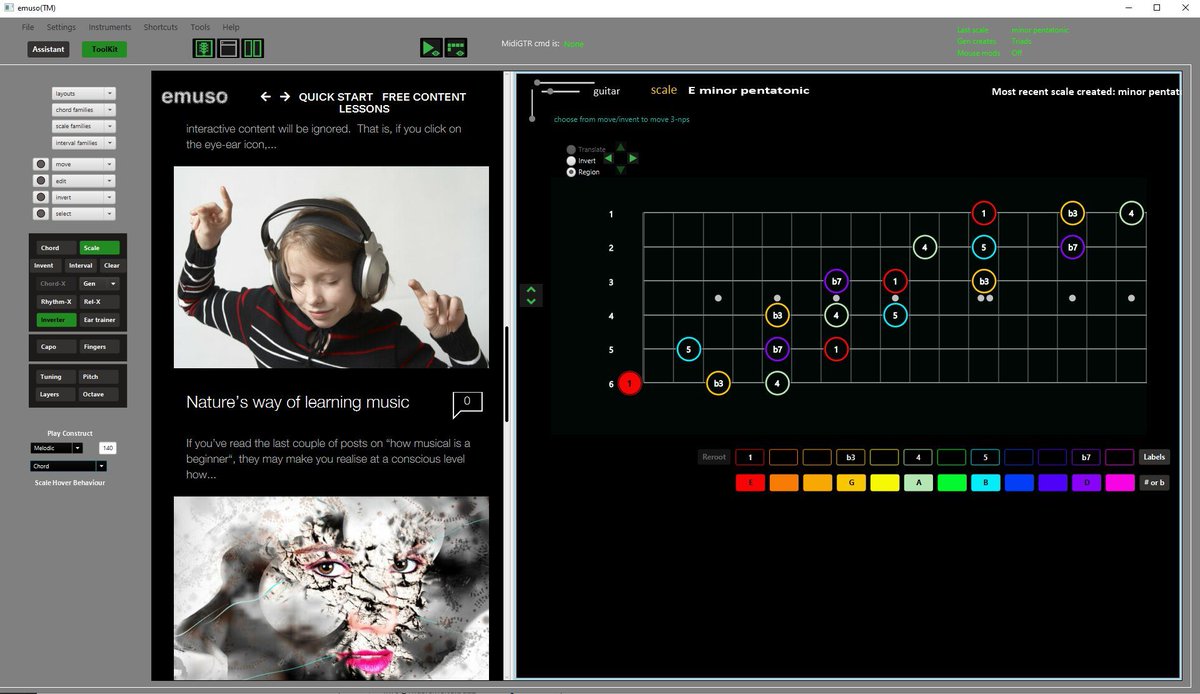The height and width of the screenshot is (694, 1200).
Task: Open the QUICK START link
Action: (x=336, y=97)
